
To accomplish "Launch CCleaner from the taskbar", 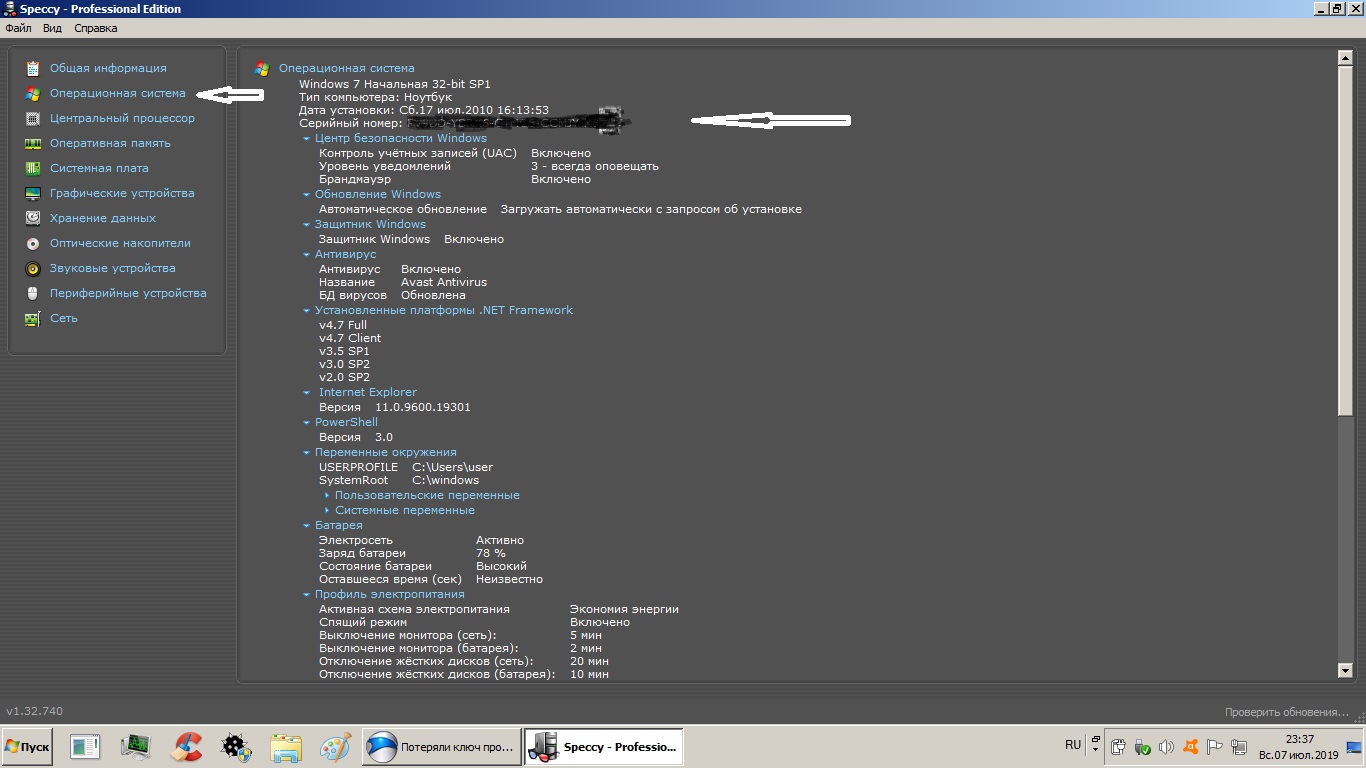I will pos(186,747).
